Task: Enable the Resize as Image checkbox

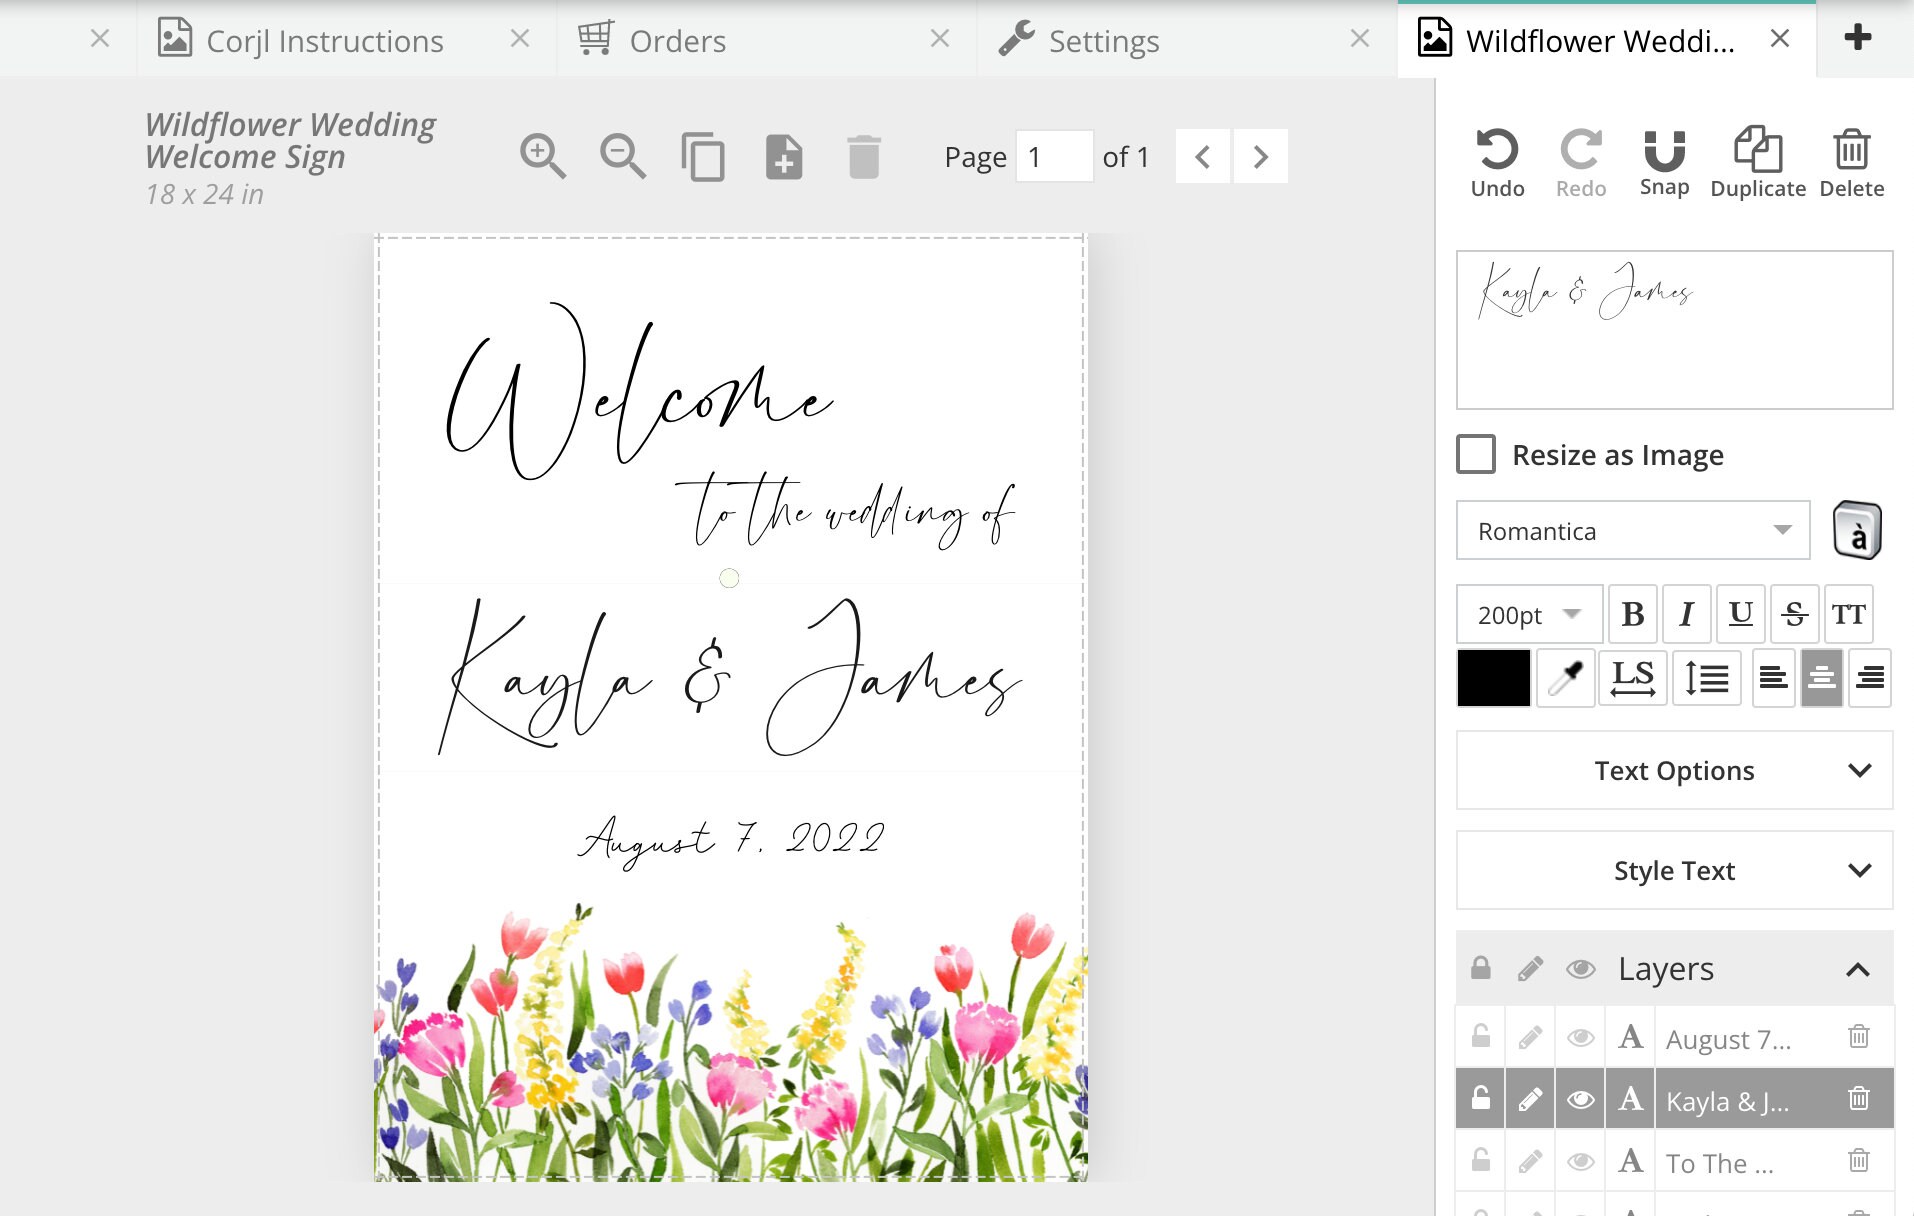Action: [x=1476, y=454]
